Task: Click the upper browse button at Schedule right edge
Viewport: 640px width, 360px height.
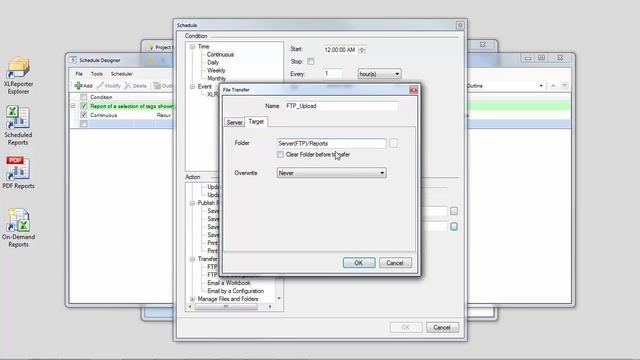Action: [453, 211]
